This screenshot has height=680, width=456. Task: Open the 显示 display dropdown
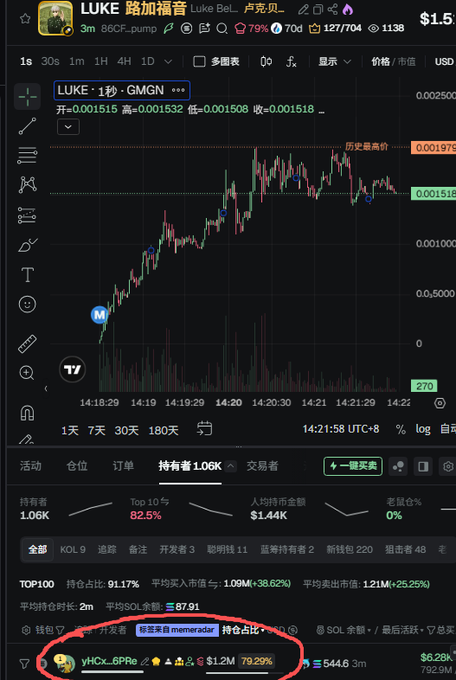[334, 62]
